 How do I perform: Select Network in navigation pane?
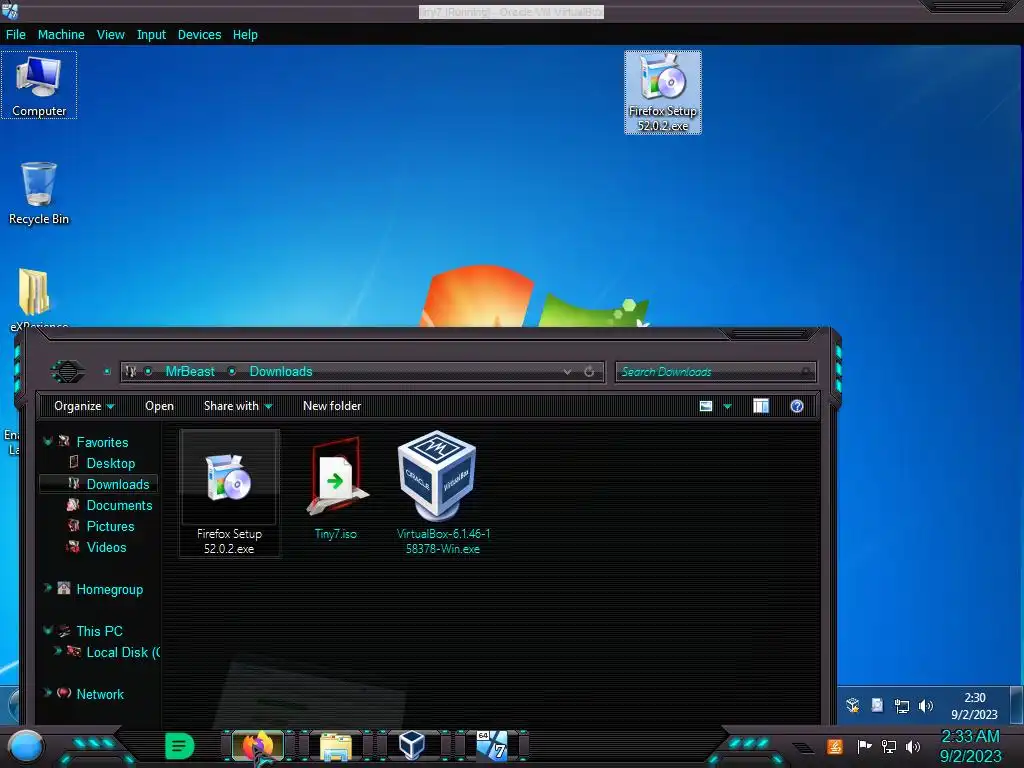pos(100,694)
